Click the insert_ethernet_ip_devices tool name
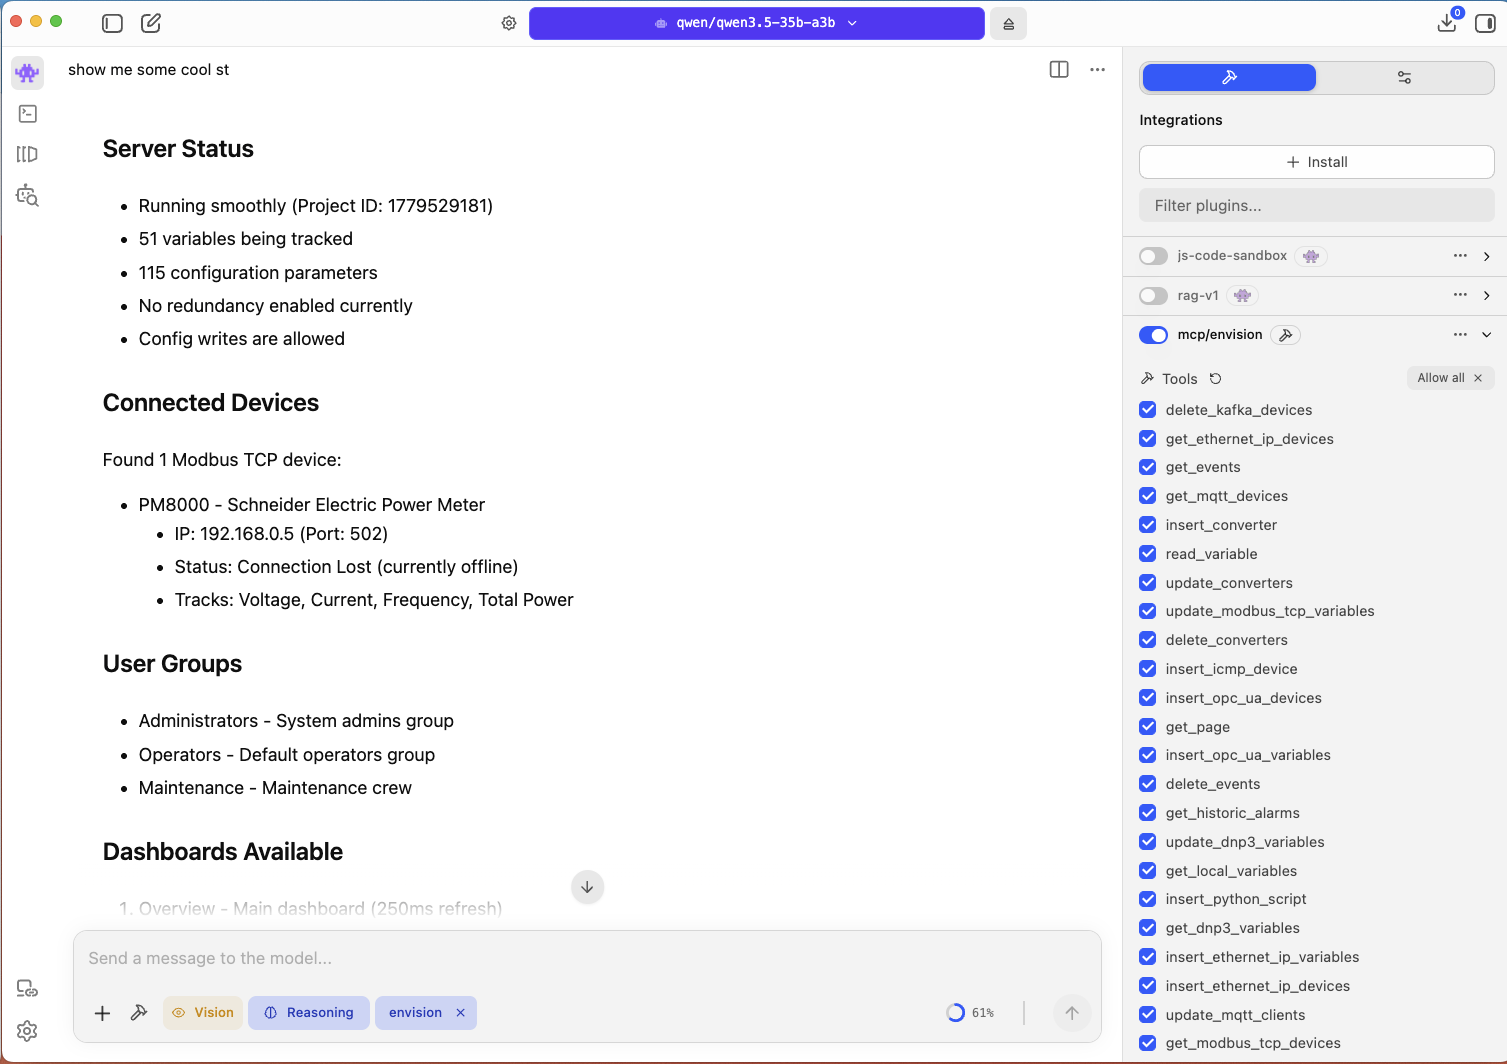The width and height of the screenshot is (1507, 1064). [x=1258, y=986]
